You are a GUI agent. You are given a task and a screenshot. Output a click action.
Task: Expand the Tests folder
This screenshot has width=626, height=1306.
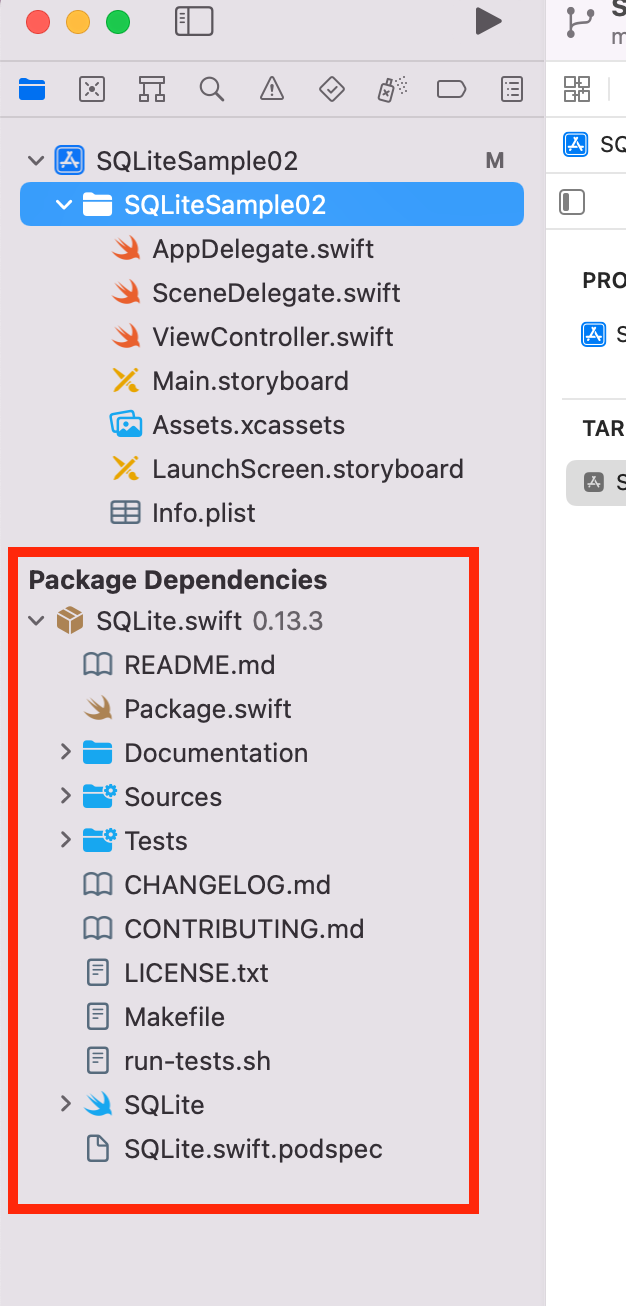point(66,840)
